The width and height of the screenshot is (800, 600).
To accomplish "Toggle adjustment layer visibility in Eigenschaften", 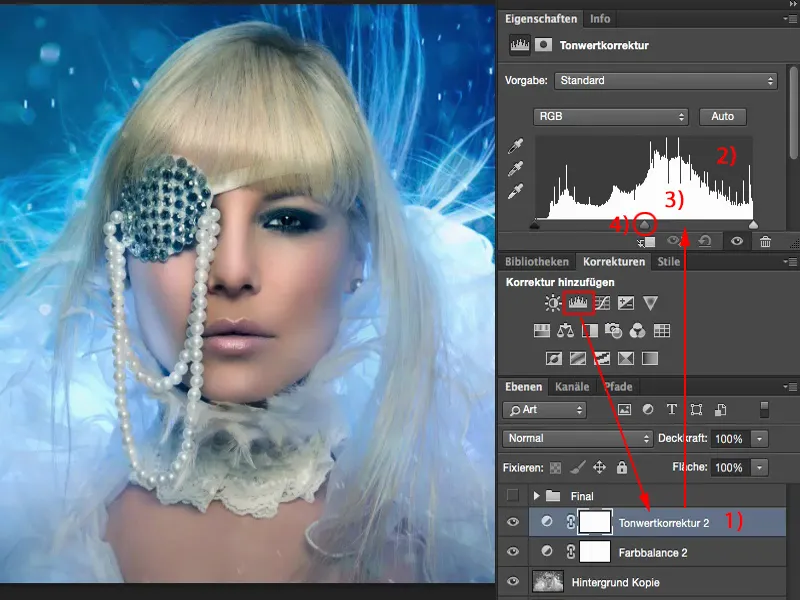I will click(x=737, y=241).
